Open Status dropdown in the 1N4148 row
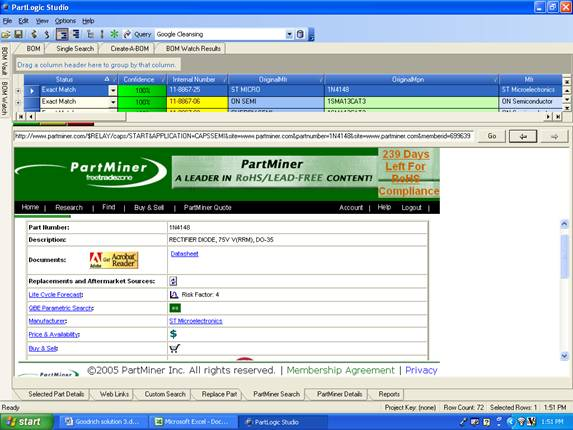 click(x=113, y=90)
